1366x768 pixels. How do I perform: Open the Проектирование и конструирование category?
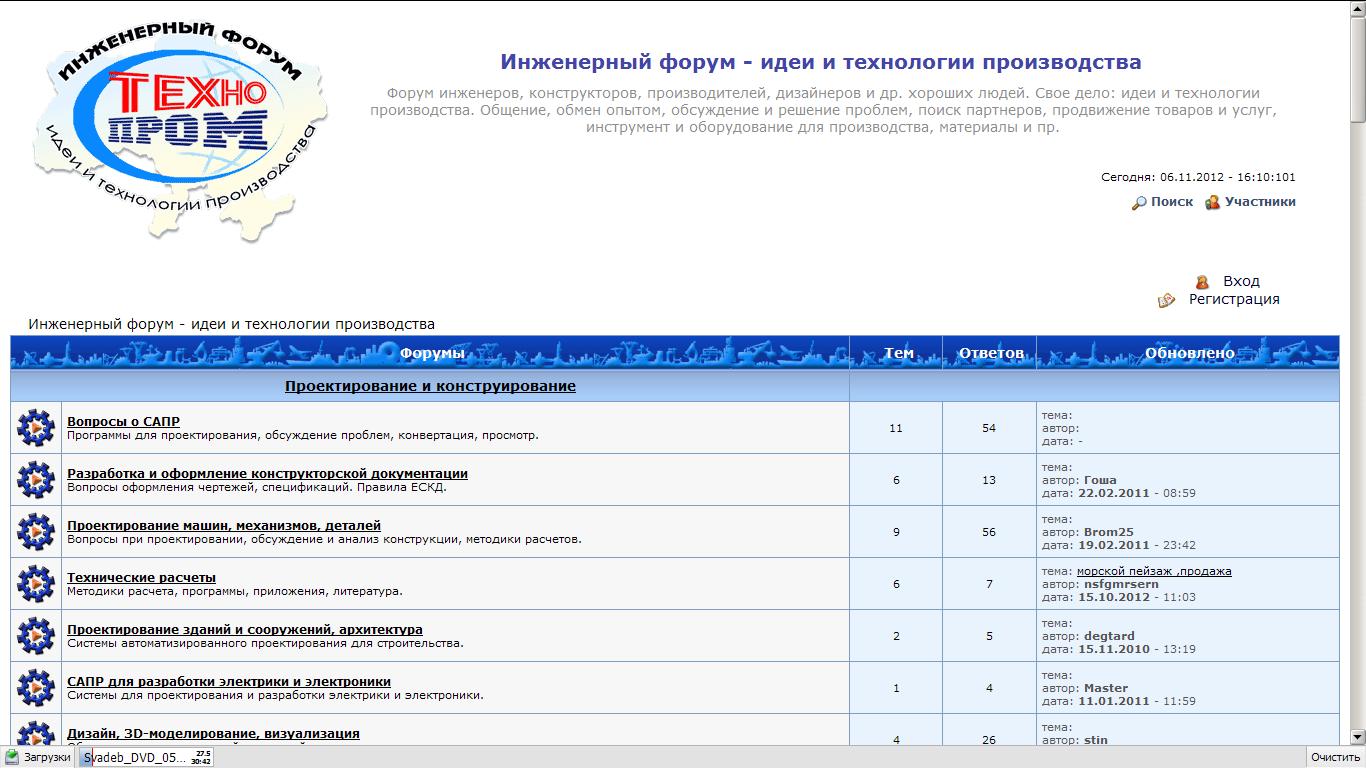[430, 386]
